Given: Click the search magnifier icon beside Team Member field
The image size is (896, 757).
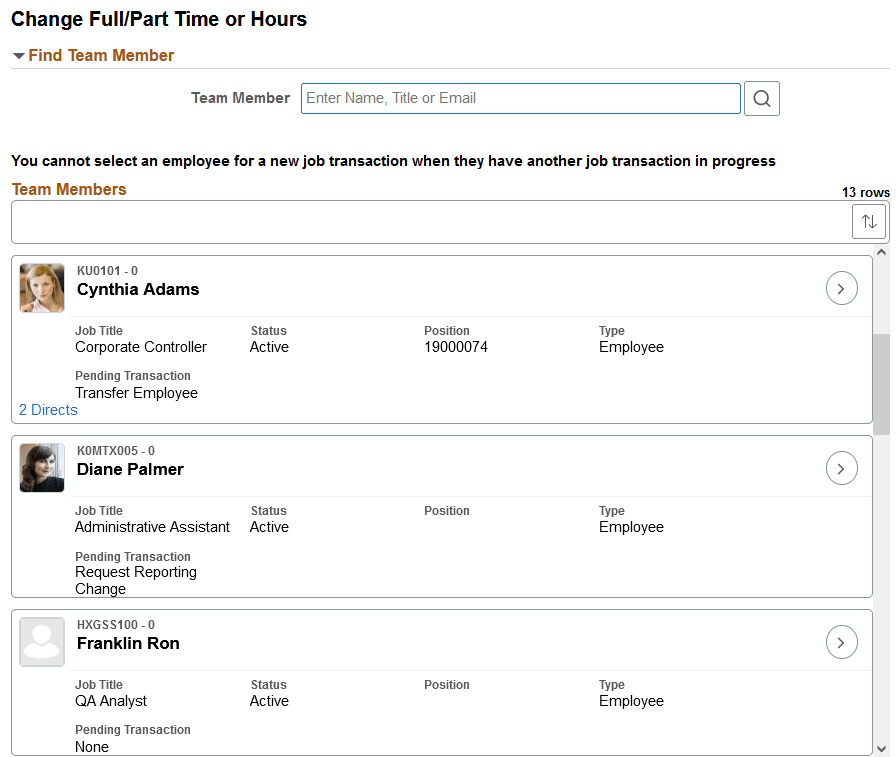Looking at the screenshot, I should pyautogui.click(x=762, y=98).
